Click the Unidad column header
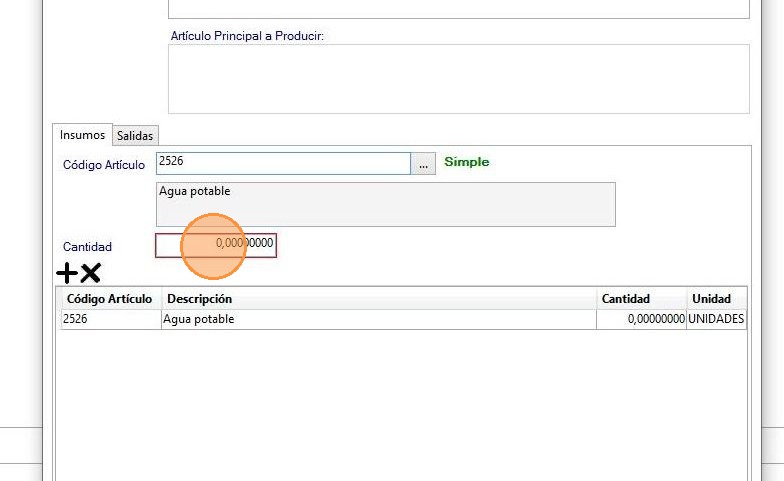 click(x=711, y=299)
